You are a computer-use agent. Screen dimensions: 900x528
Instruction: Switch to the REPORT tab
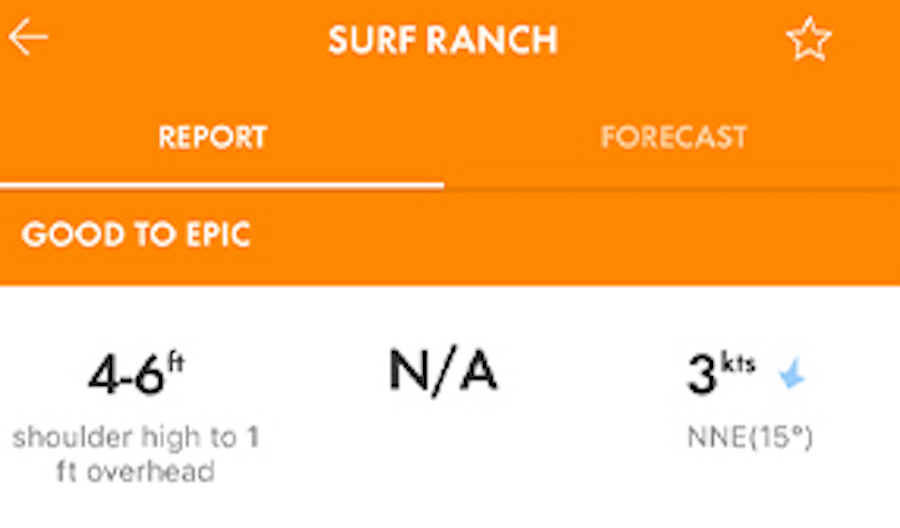pos(212,137)
